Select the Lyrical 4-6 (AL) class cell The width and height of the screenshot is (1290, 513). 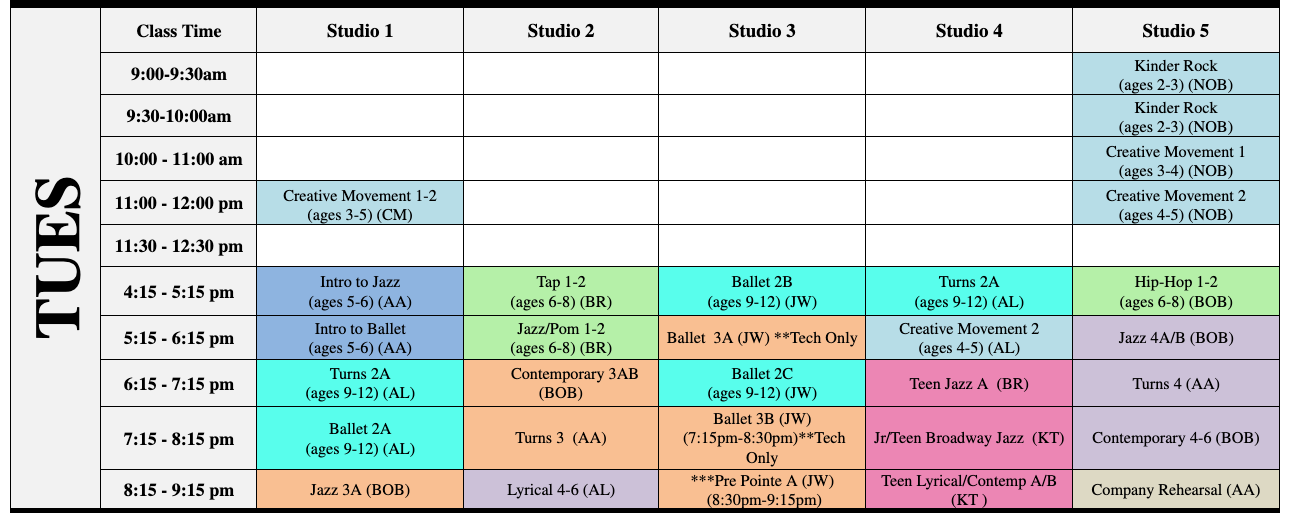(561, 490)
